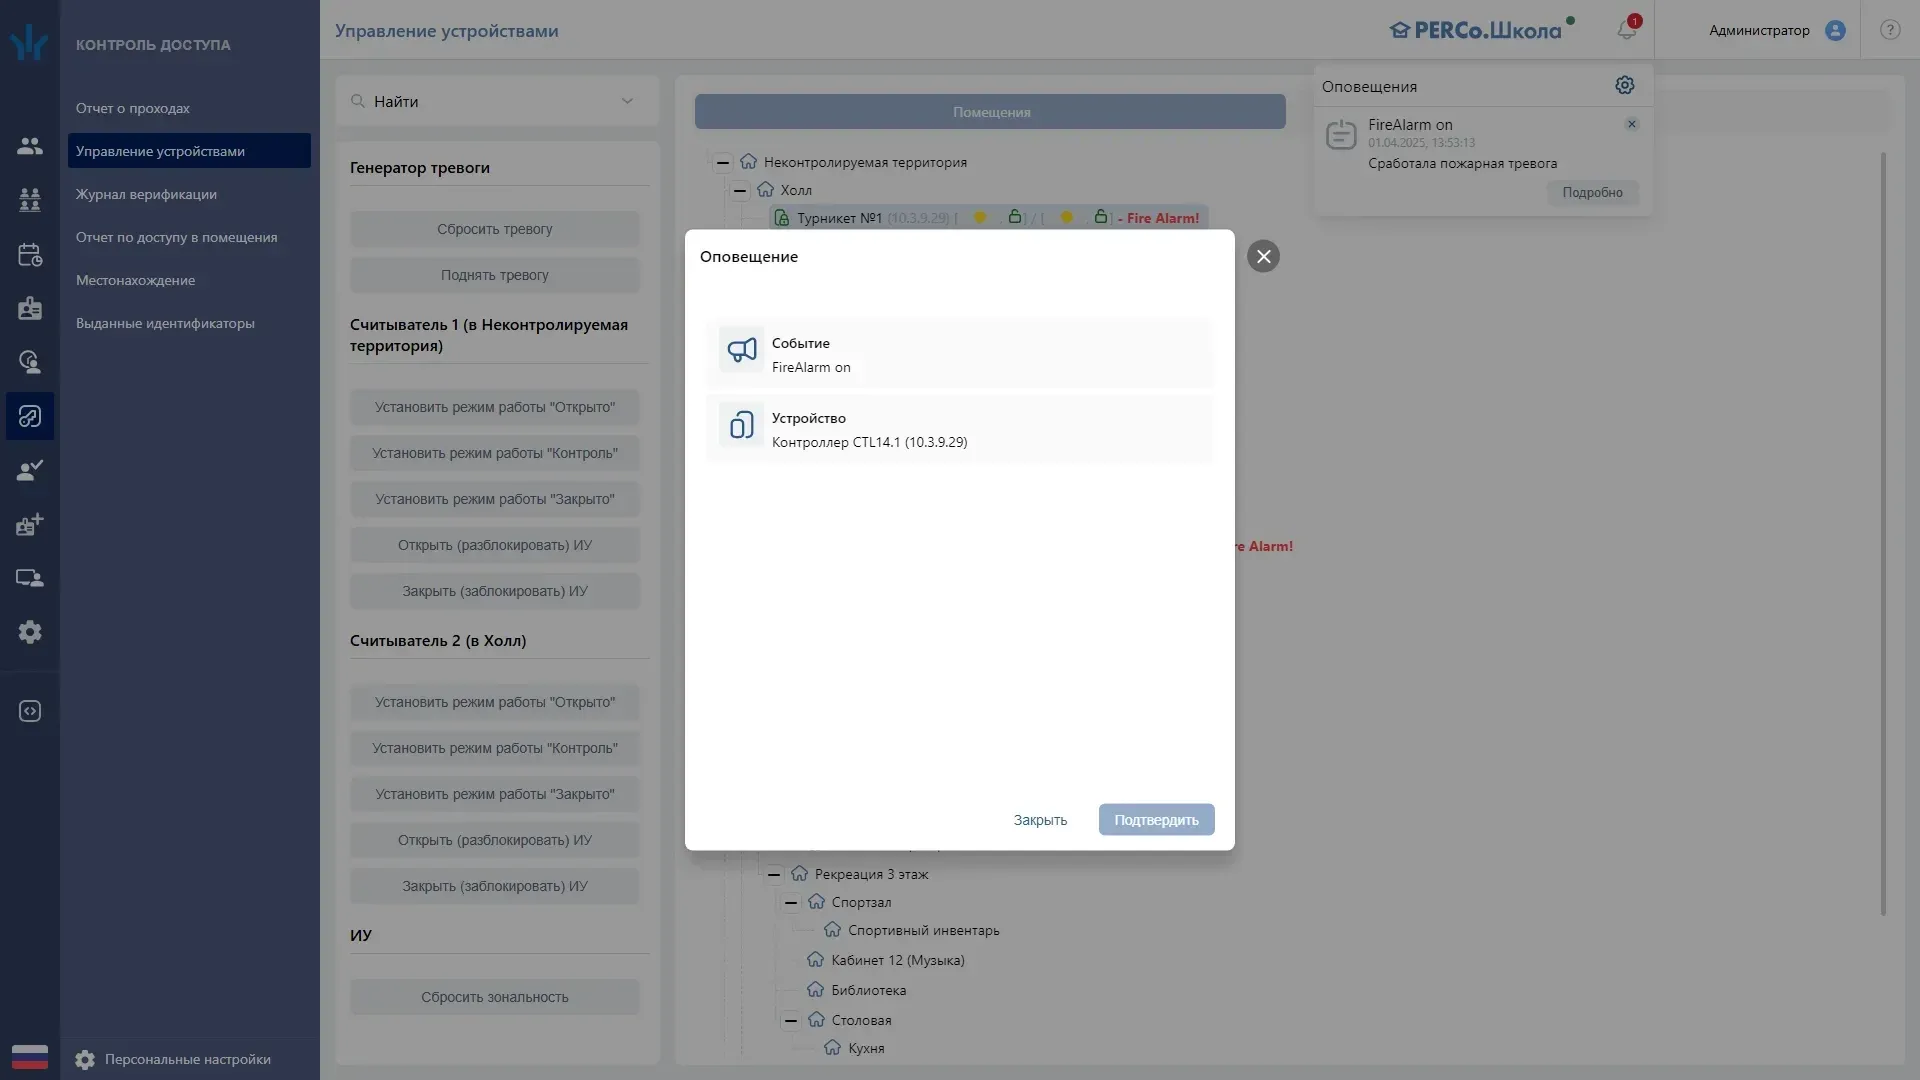Viewport: 1920px width, 1080px height.
Task: Click the FireAlarm on notification message icon
Action: tap(1341, 135)
